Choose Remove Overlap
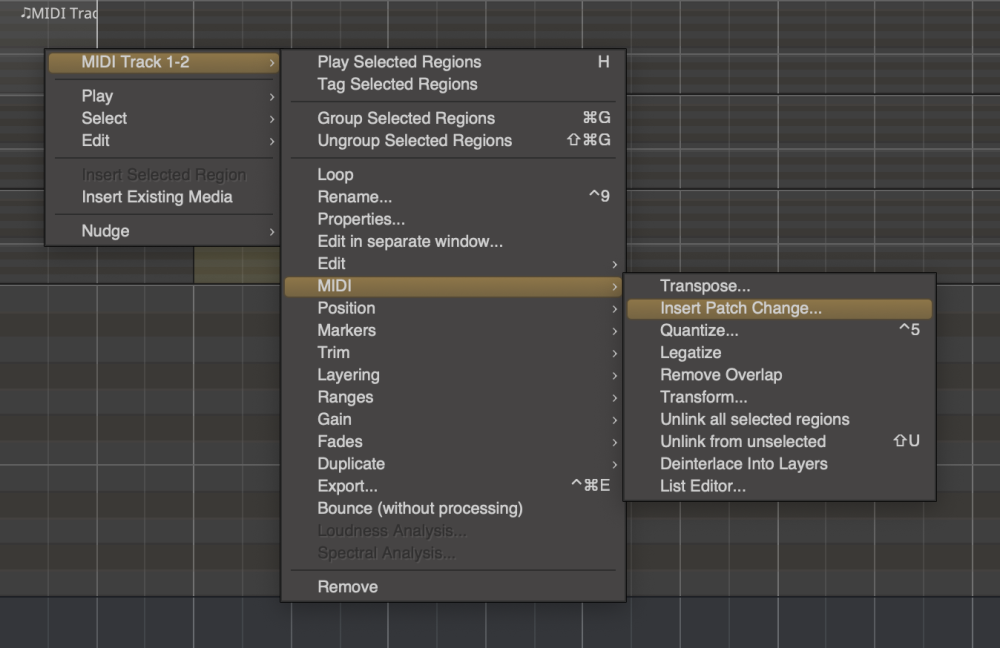 click(779, 376)
